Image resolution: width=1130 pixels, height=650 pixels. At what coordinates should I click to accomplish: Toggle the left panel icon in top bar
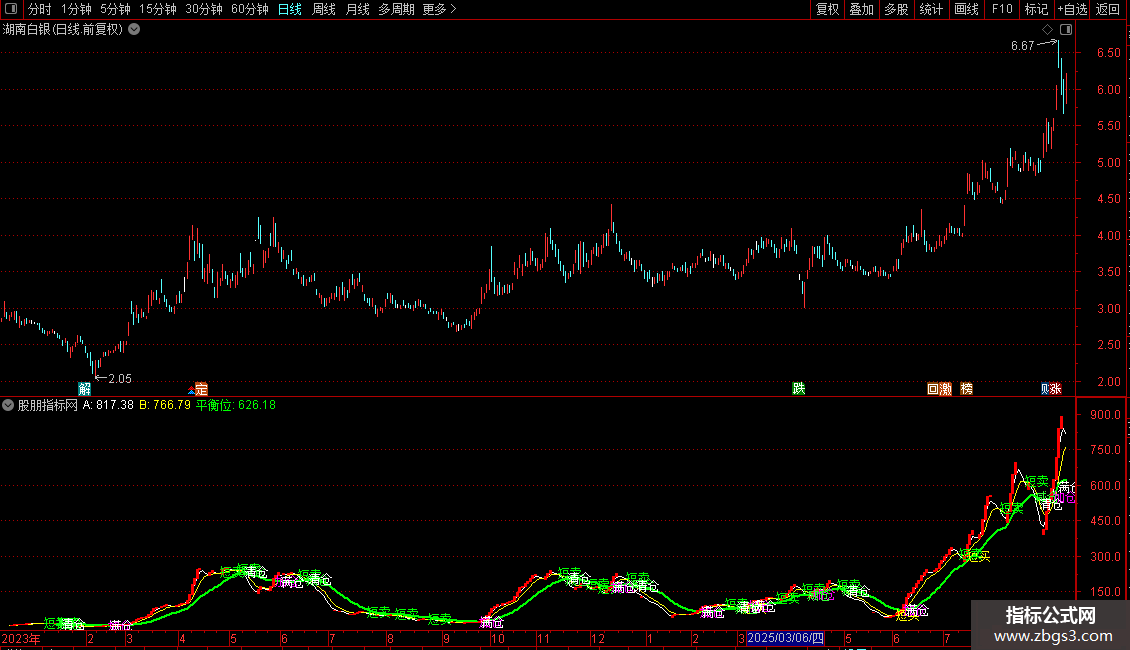click(x=11, y=9)
